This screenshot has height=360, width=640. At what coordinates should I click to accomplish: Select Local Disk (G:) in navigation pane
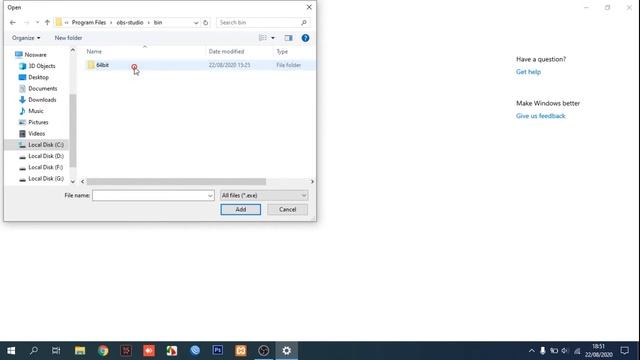click(x=46, y=179)
